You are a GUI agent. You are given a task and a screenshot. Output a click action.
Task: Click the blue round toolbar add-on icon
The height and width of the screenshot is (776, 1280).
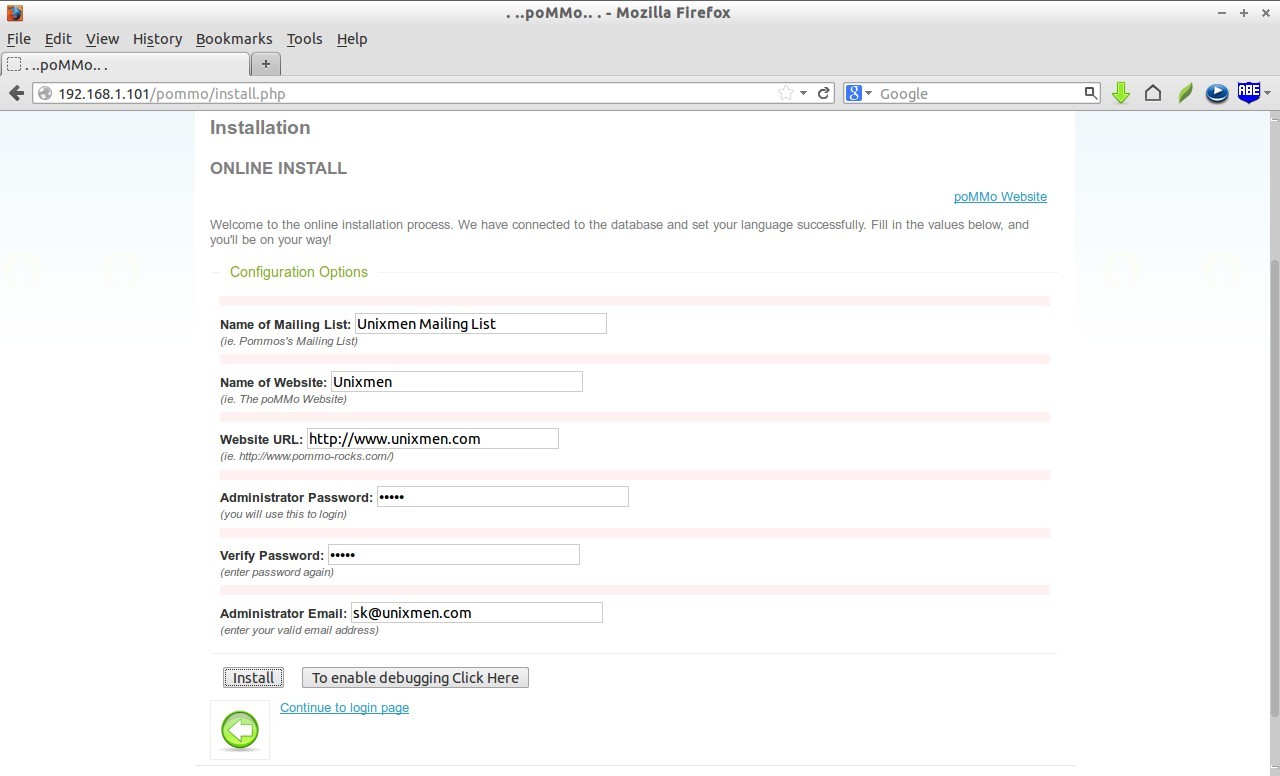tap(1217, 93)
